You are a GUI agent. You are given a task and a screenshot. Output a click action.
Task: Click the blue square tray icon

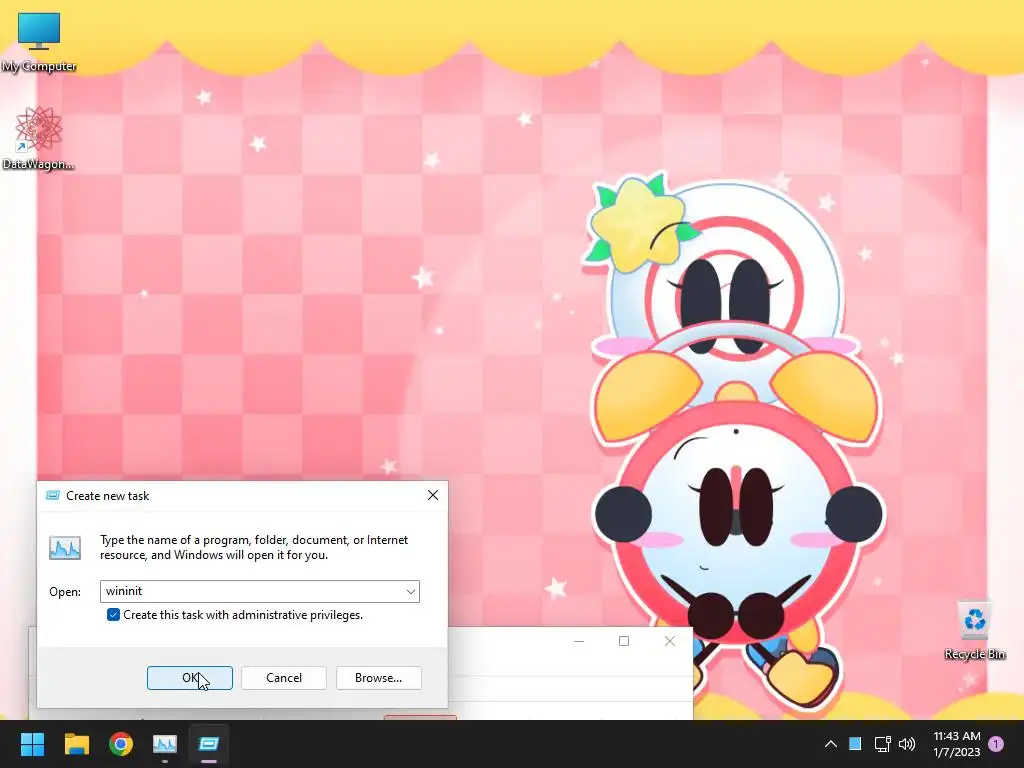tap(855, 744)
